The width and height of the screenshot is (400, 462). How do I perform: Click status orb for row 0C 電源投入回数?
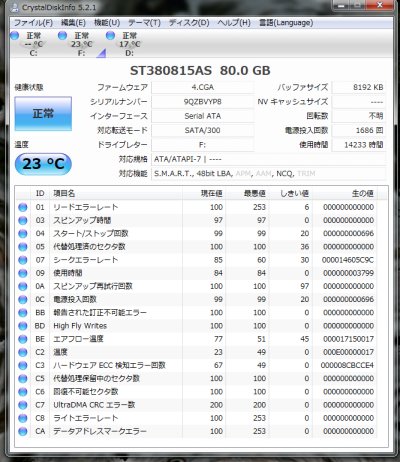(23, 299)
